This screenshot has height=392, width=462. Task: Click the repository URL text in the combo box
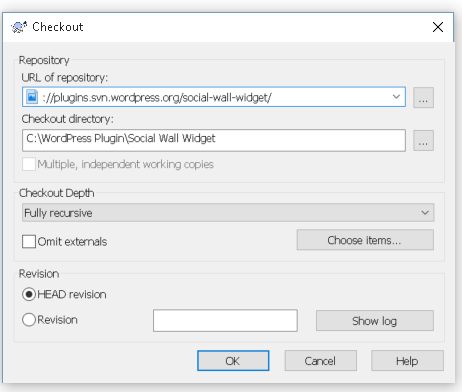[x=157, y=98]
